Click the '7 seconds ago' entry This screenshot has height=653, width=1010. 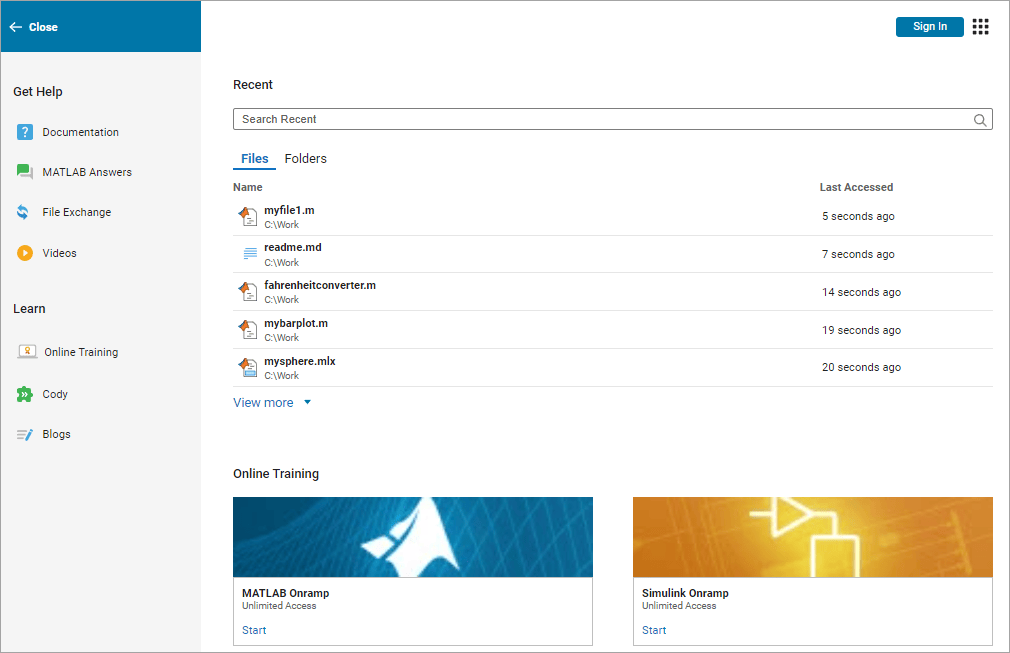tap(858, 254)
